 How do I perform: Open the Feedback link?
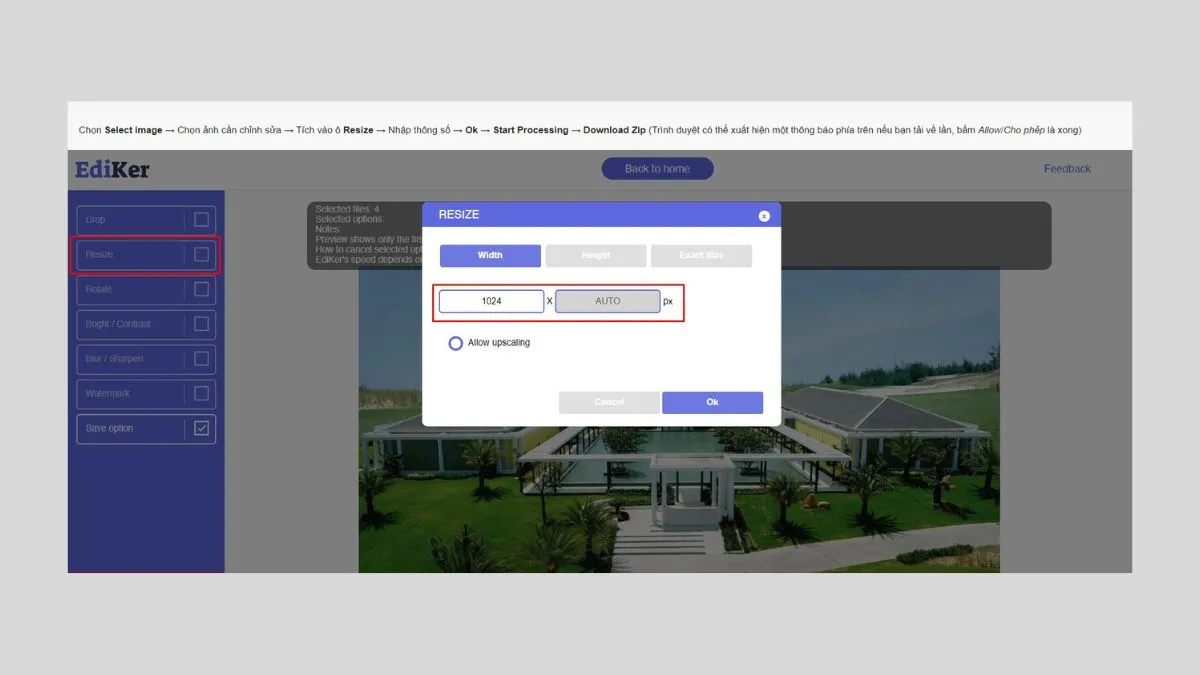pos(1067,168)
